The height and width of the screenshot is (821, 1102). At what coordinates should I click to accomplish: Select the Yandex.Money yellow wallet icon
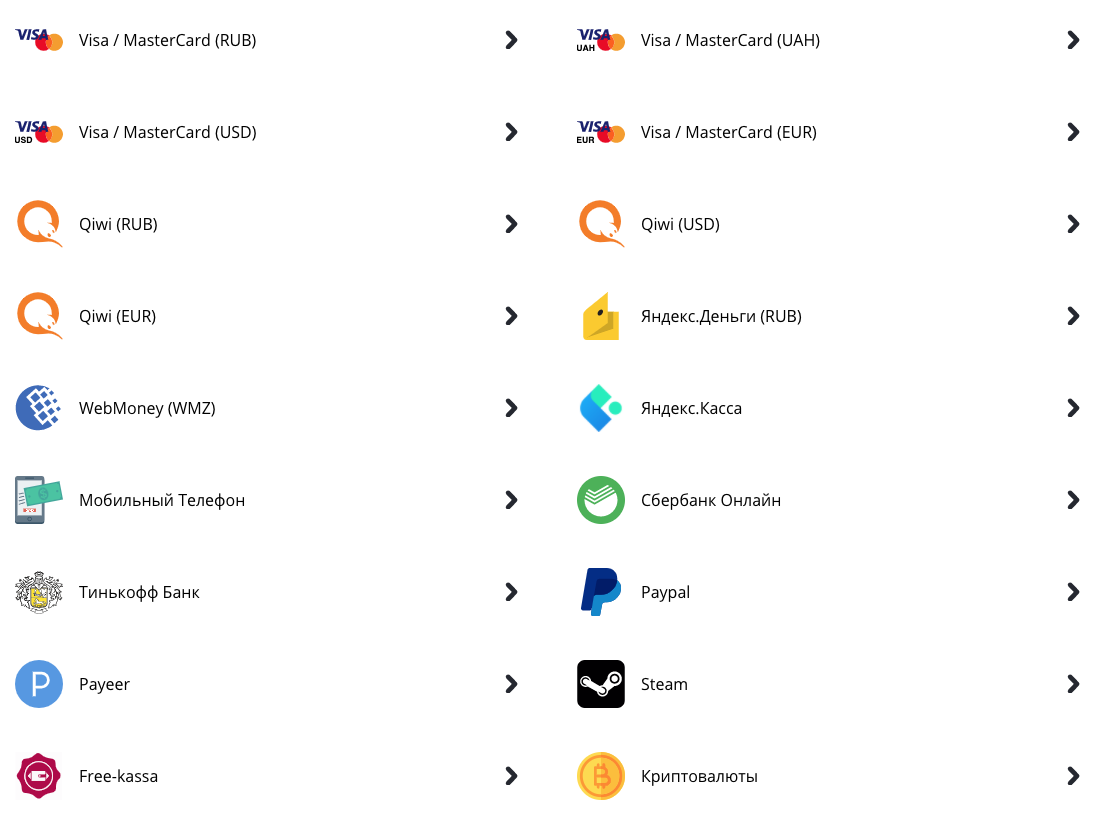(601, 316)
